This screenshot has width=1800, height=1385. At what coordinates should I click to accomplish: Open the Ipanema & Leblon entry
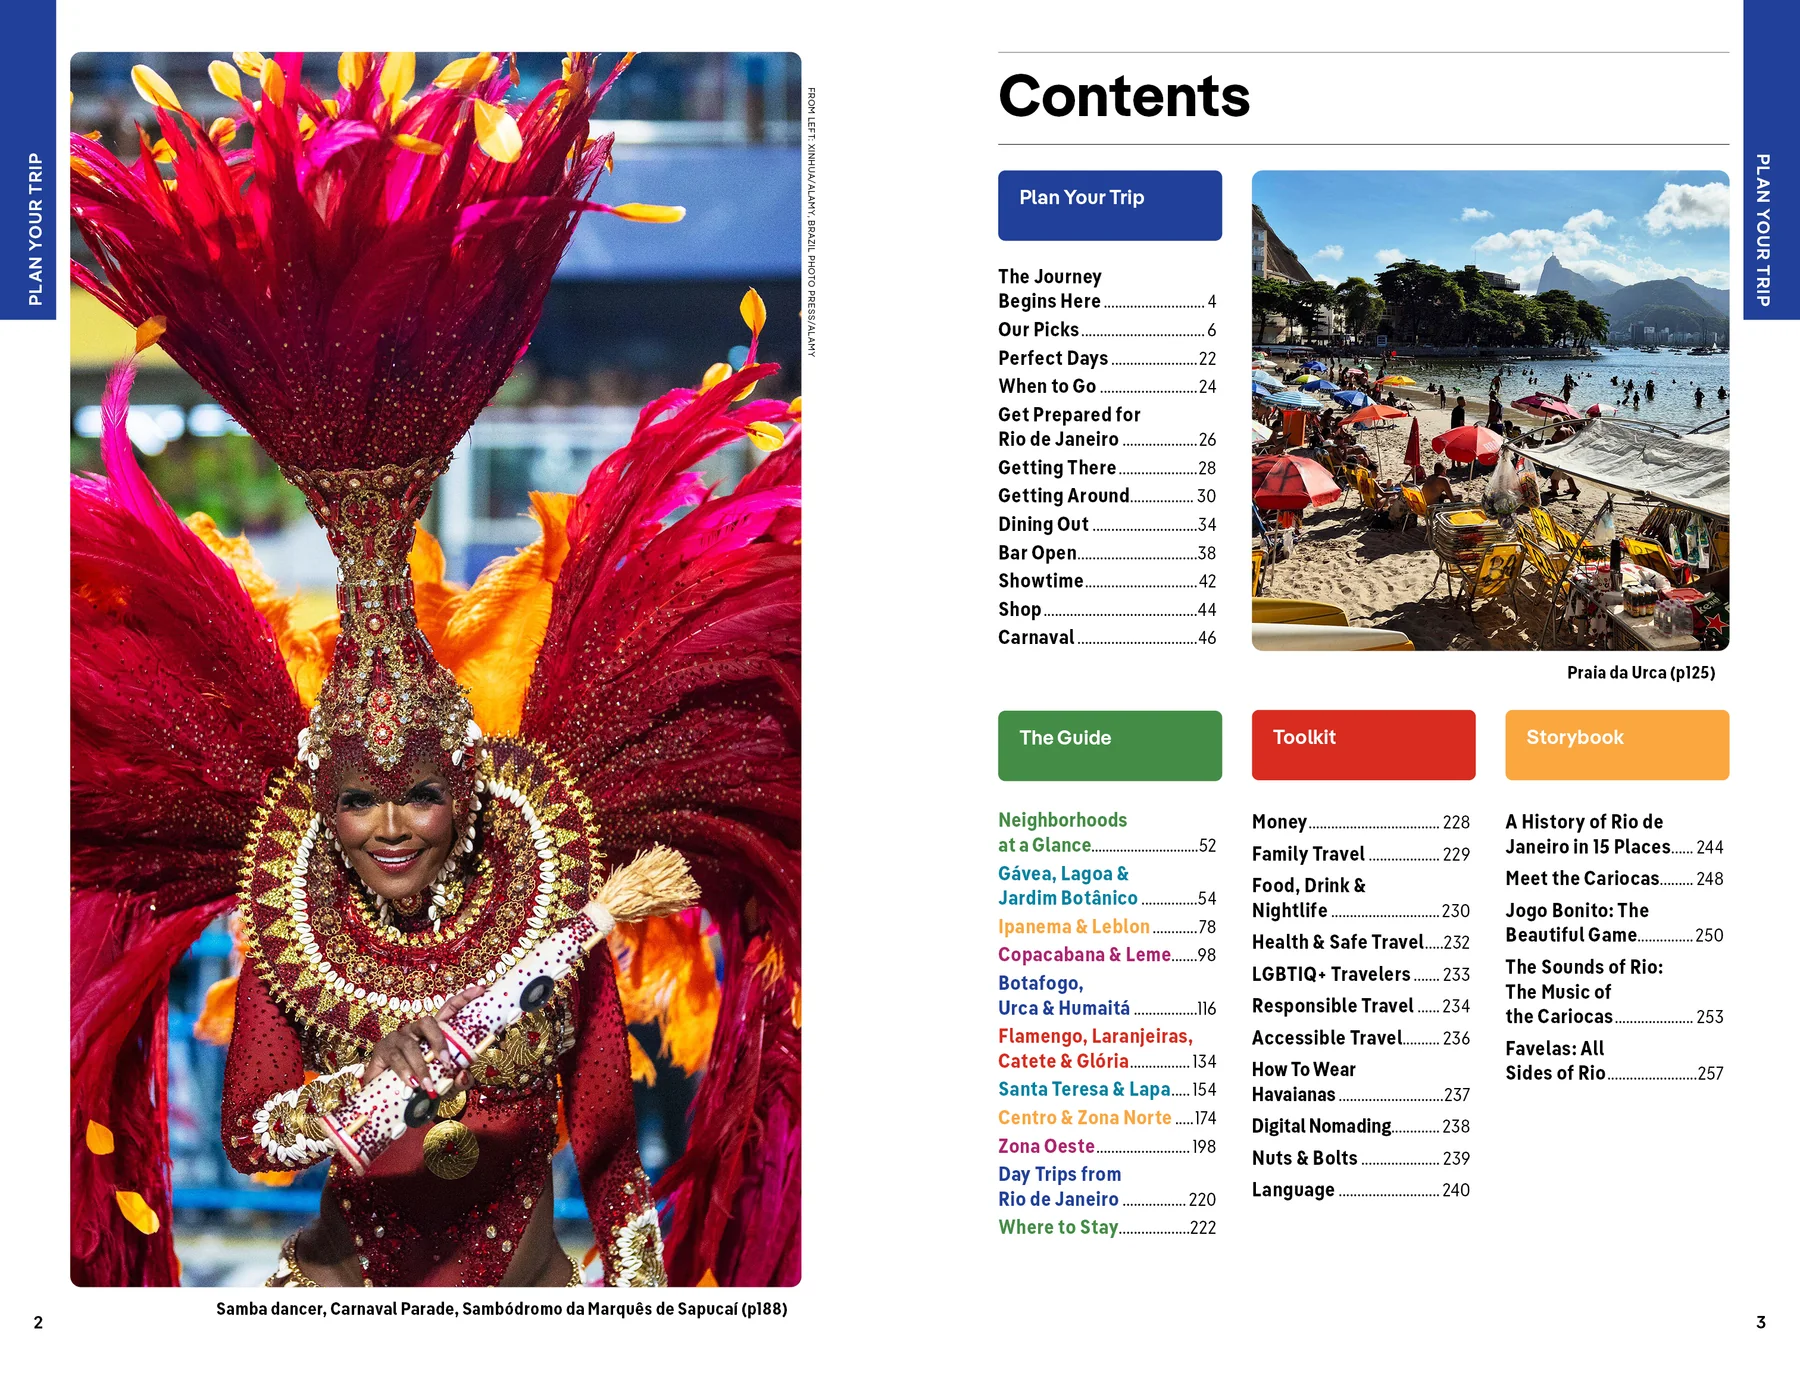(1074, 926)
